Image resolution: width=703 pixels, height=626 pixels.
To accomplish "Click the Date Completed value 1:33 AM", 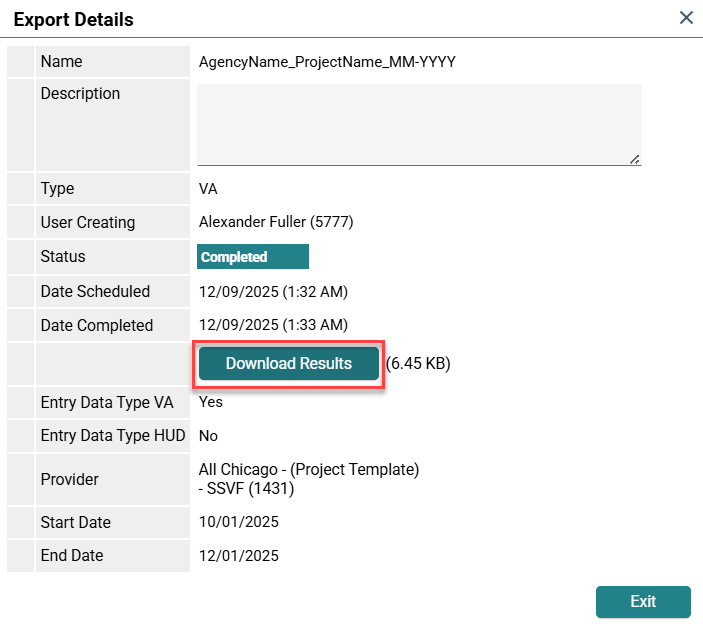I will (x=274, y=325).
